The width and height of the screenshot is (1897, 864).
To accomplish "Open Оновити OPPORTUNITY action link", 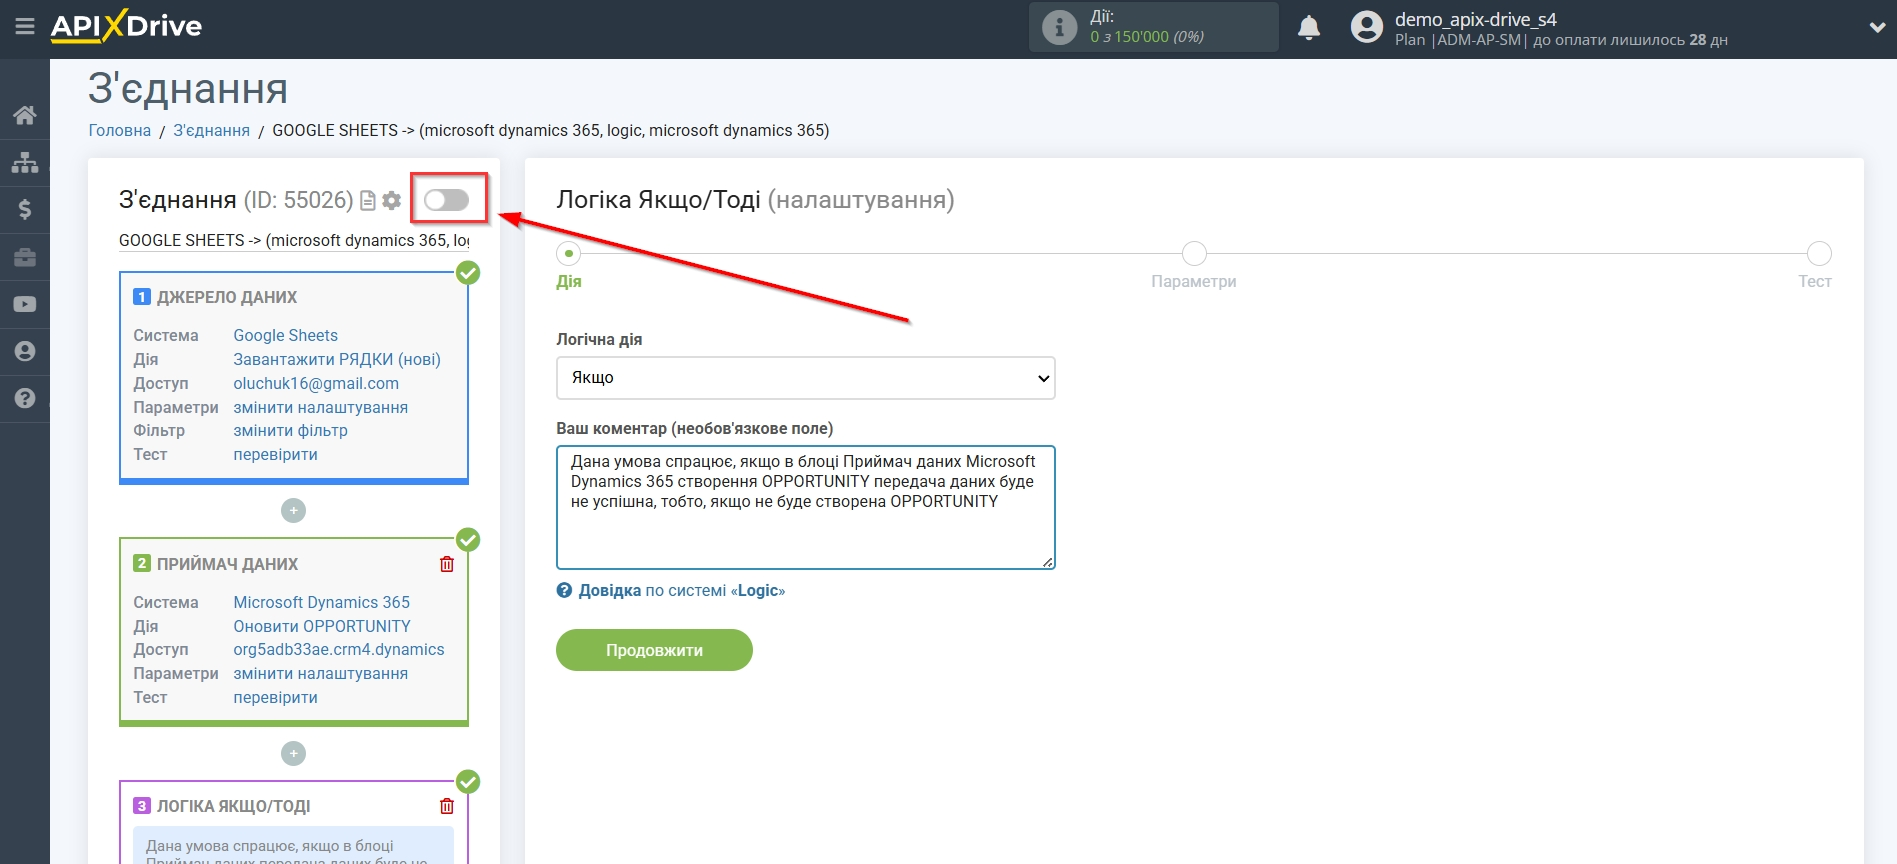I will (x=322, y=627).
